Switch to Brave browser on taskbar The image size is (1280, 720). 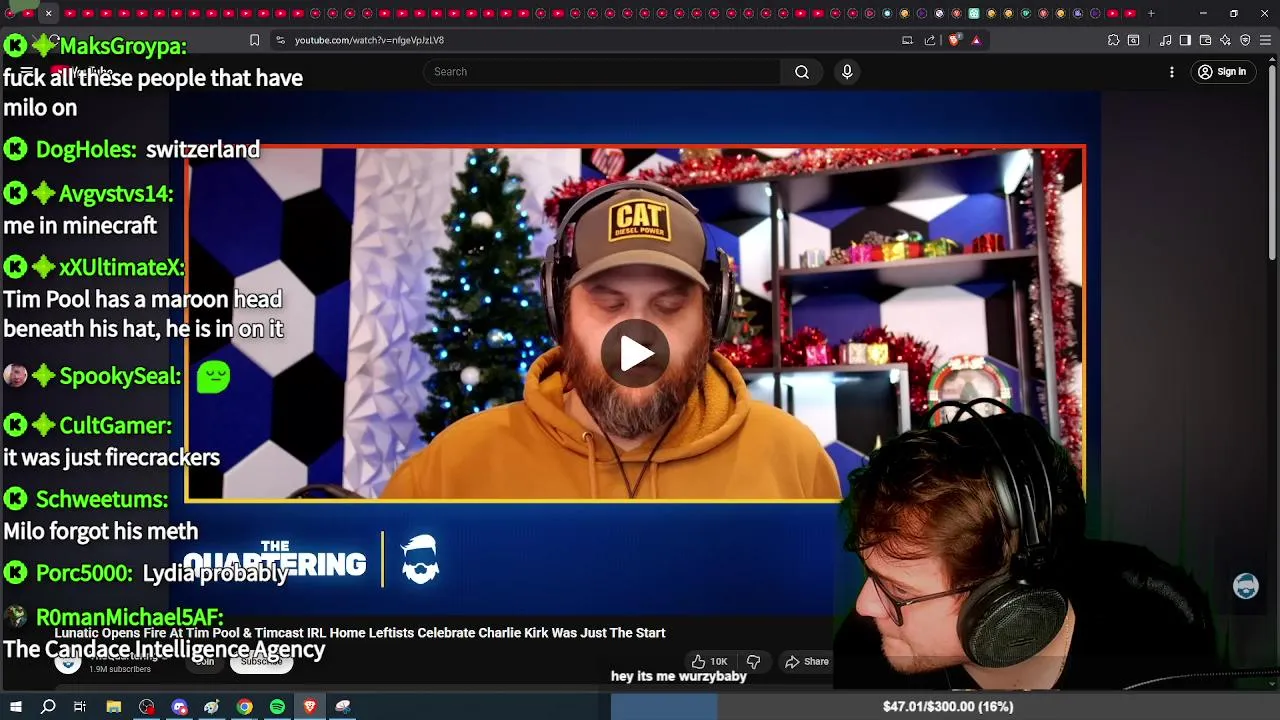[310, 707]
